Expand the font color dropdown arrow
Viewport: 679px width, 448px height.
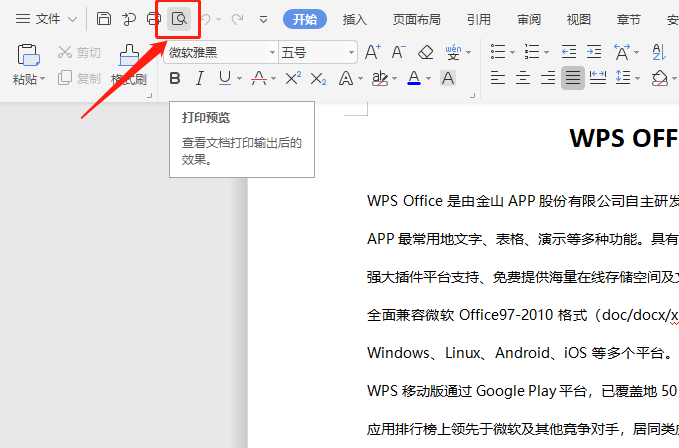click(428, 79)
